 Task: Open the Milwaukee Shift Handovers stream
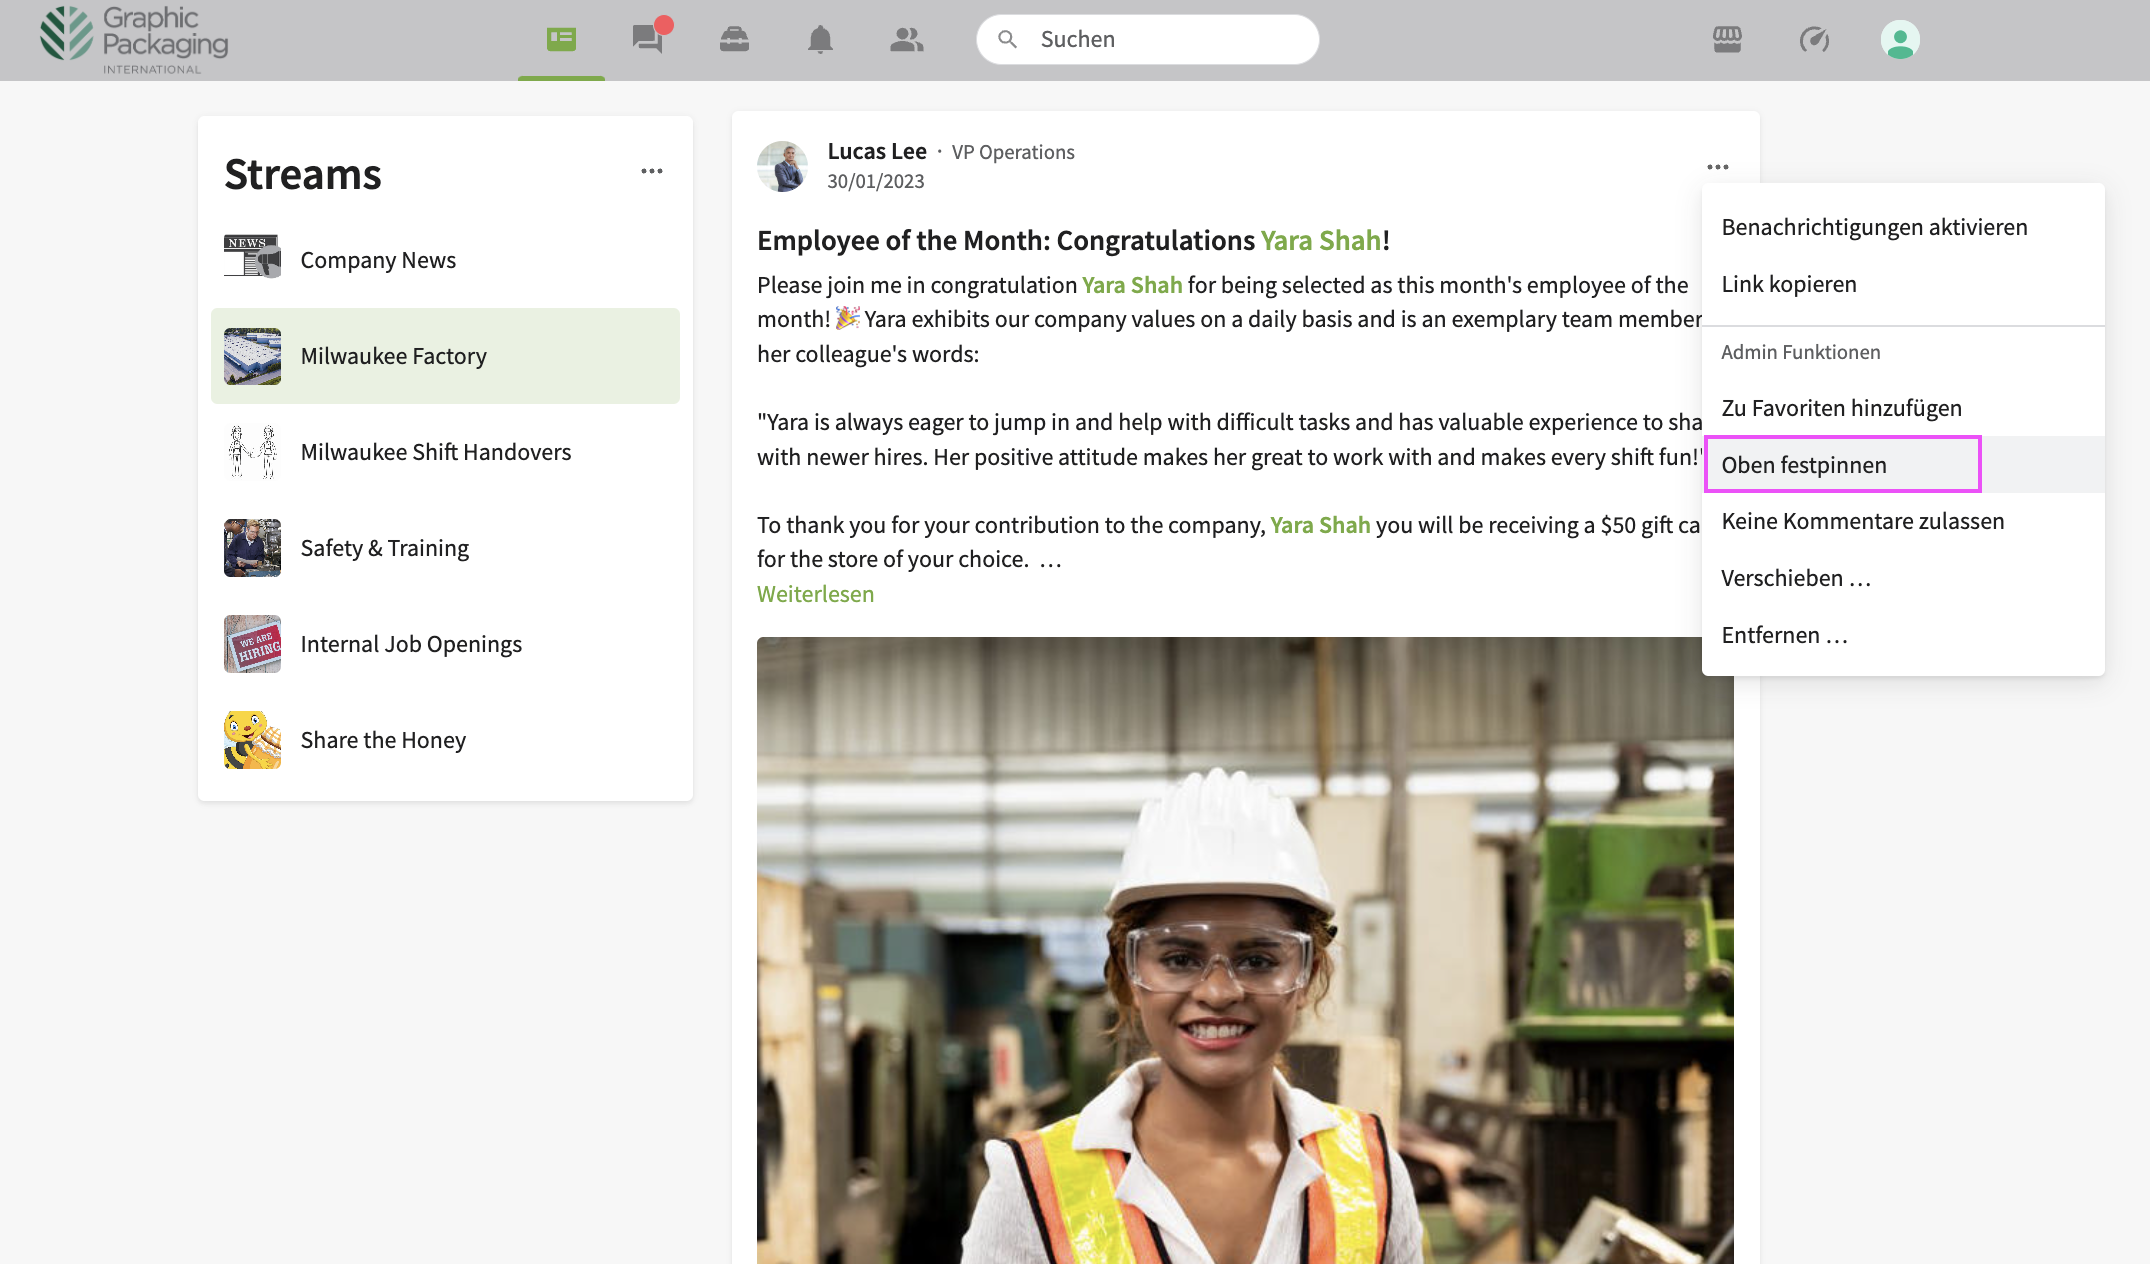pyautogui.click(x=445, y=452)
